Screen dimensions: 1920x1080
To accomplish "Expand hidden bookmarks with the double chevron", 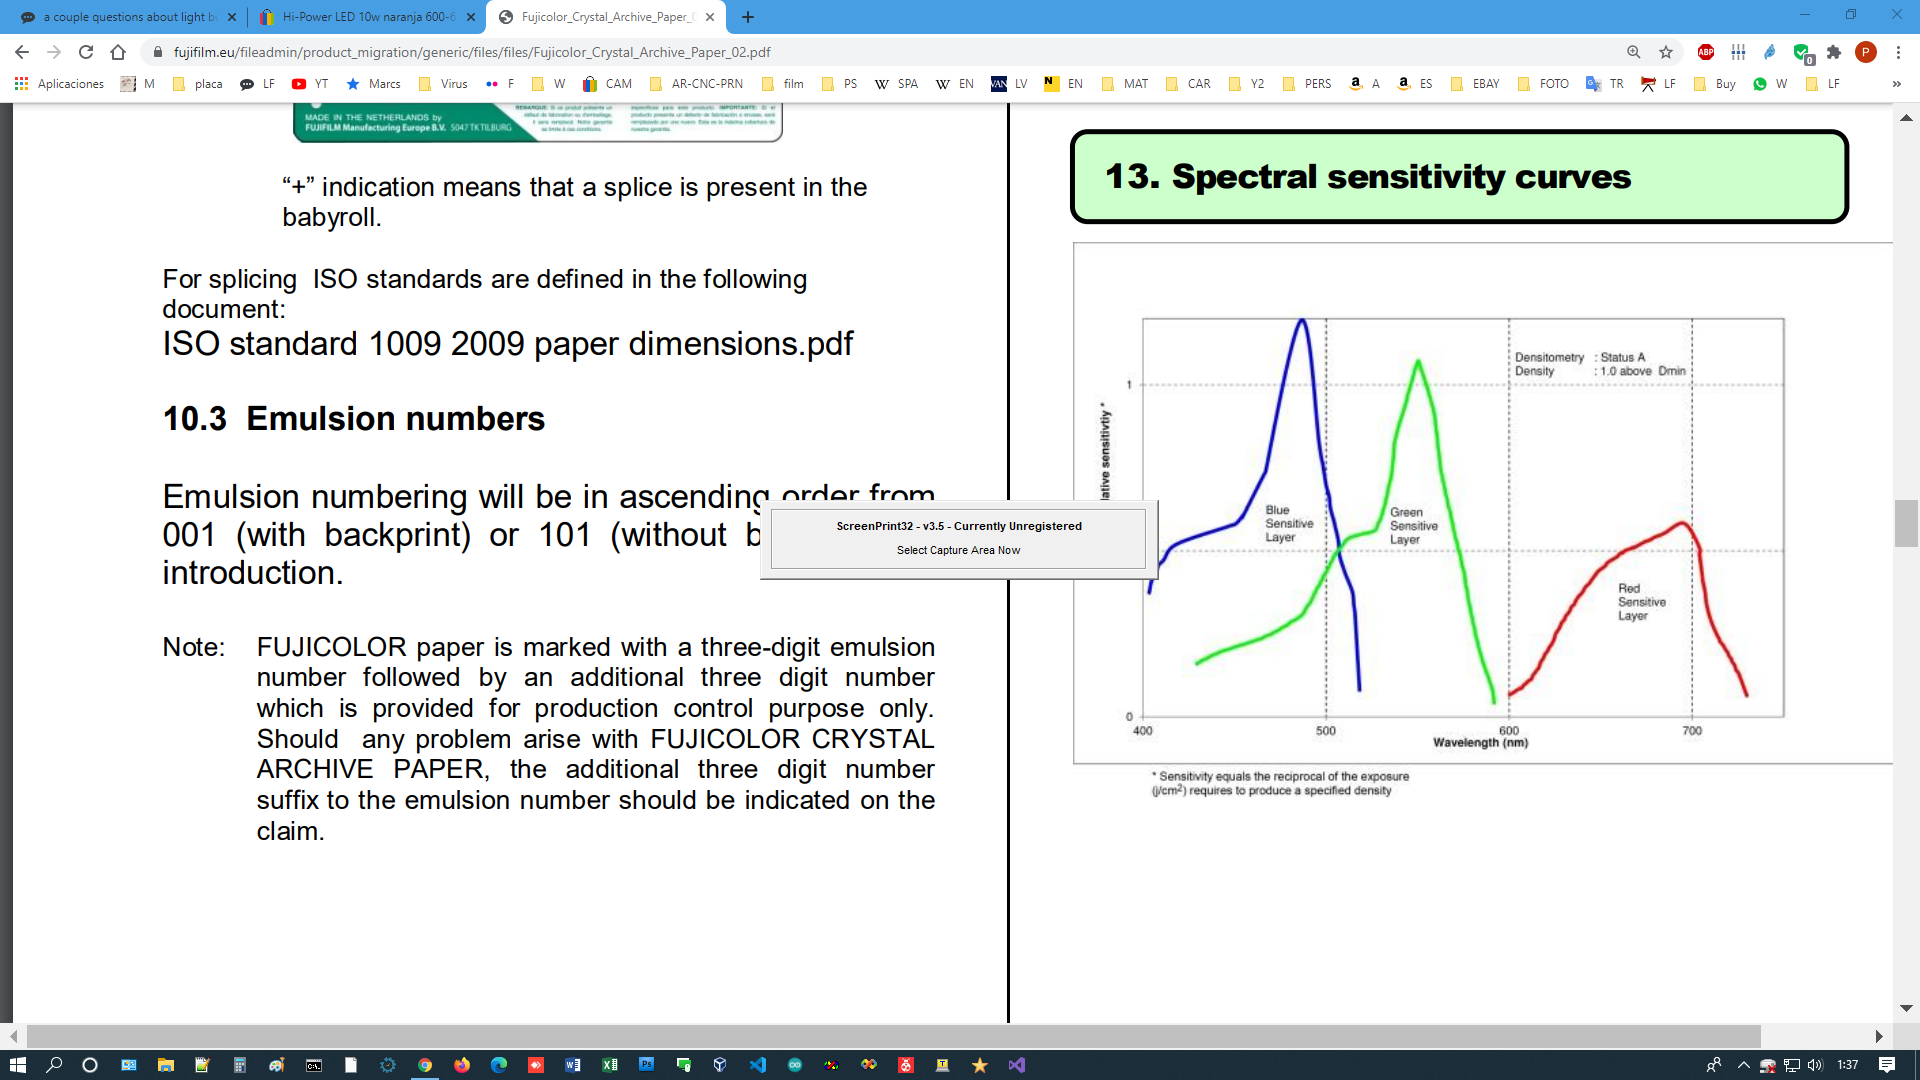I will 1896,84.
